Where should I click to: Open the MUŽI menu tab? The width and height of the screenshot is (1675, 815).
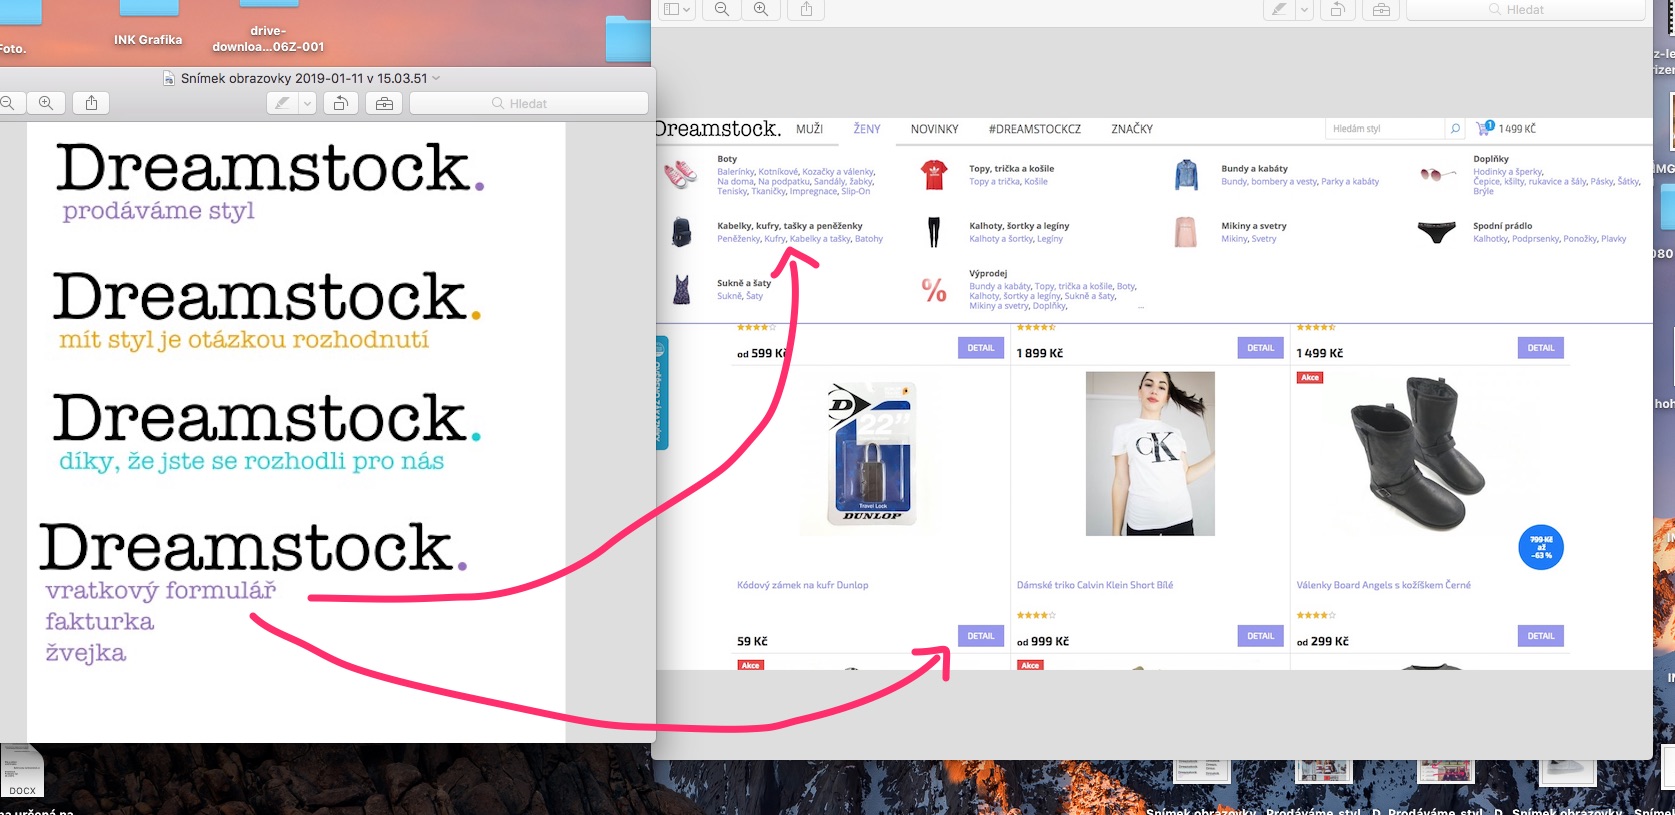pyautogui.click(x=809, y=129)
